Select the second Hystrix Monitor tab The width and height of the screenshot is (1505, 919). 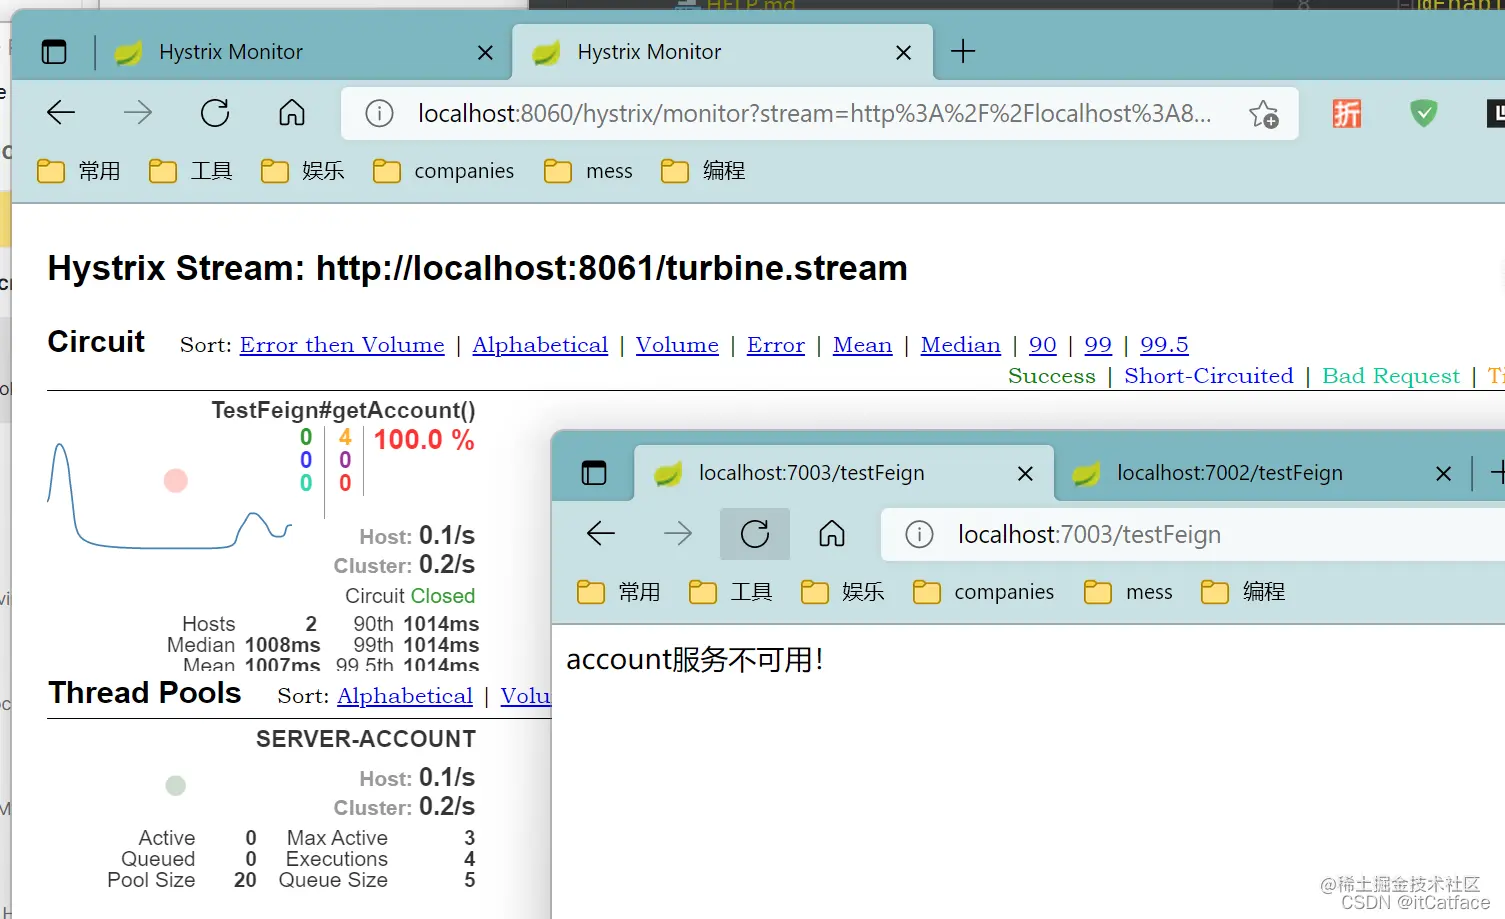coord(723,52)
